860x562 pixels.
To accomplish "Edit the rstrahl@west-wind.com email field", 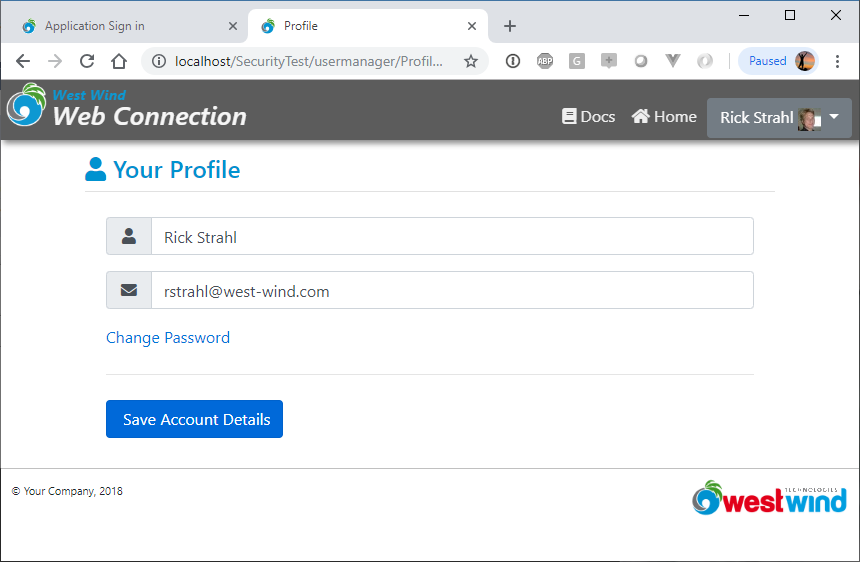I will [x=452, y=290].
